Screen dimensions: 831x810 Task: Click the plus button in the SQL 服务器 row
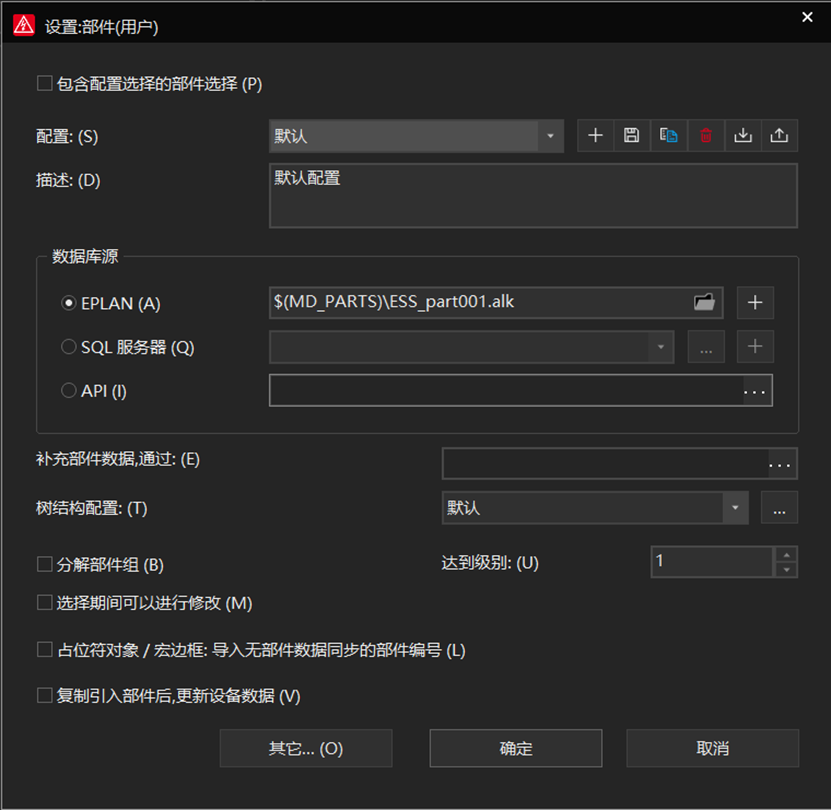tap(755, 347)
